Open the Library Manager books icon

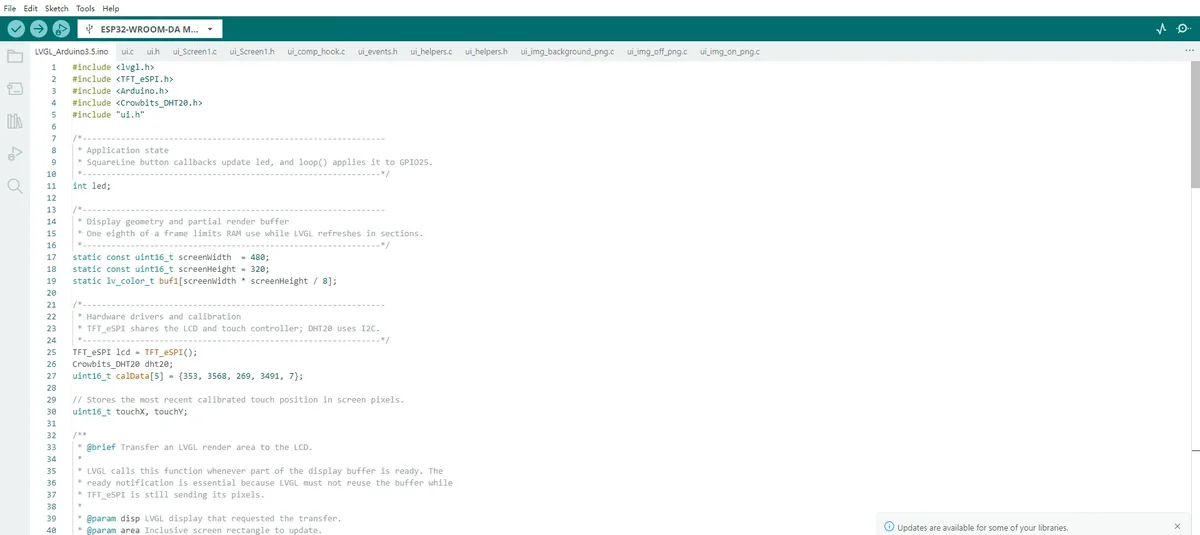(x=14, y=121)
